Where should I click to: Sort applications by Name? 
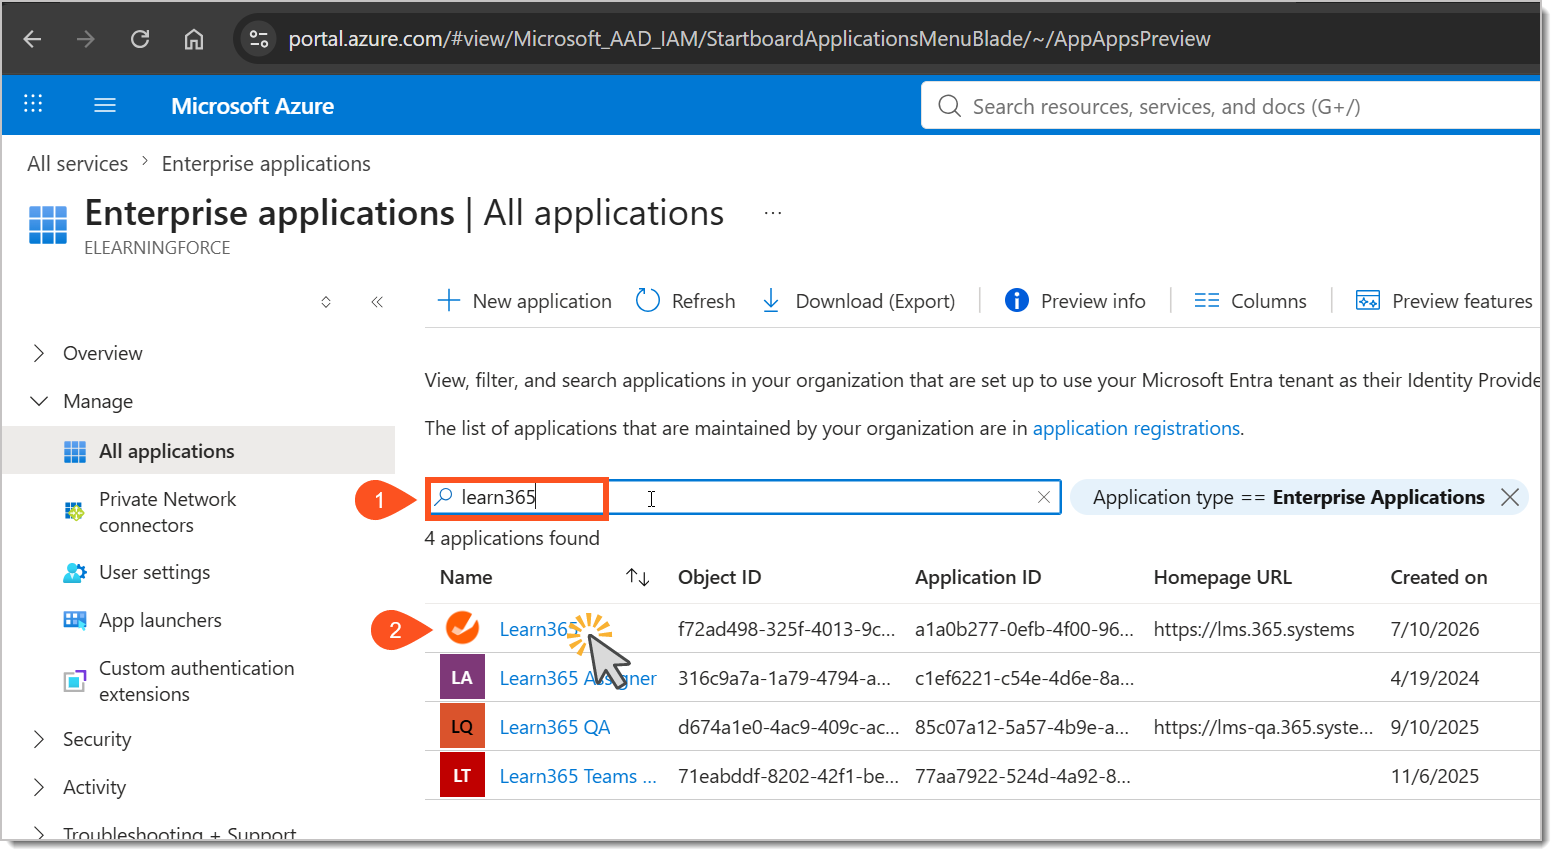(638, 577)
